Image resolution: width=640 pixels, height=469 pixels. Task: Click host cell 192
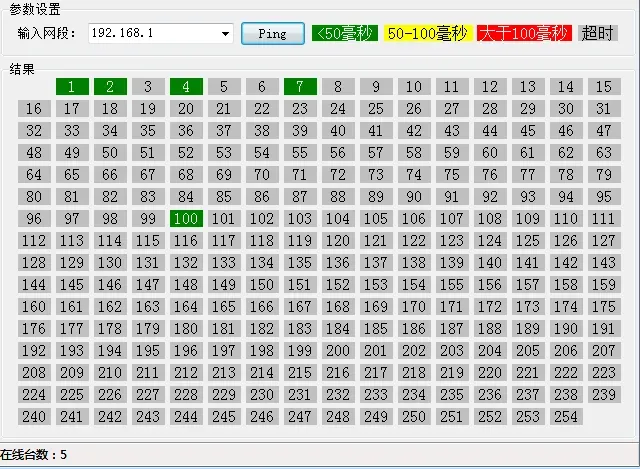pyautogui.click(x=34, y=351)
